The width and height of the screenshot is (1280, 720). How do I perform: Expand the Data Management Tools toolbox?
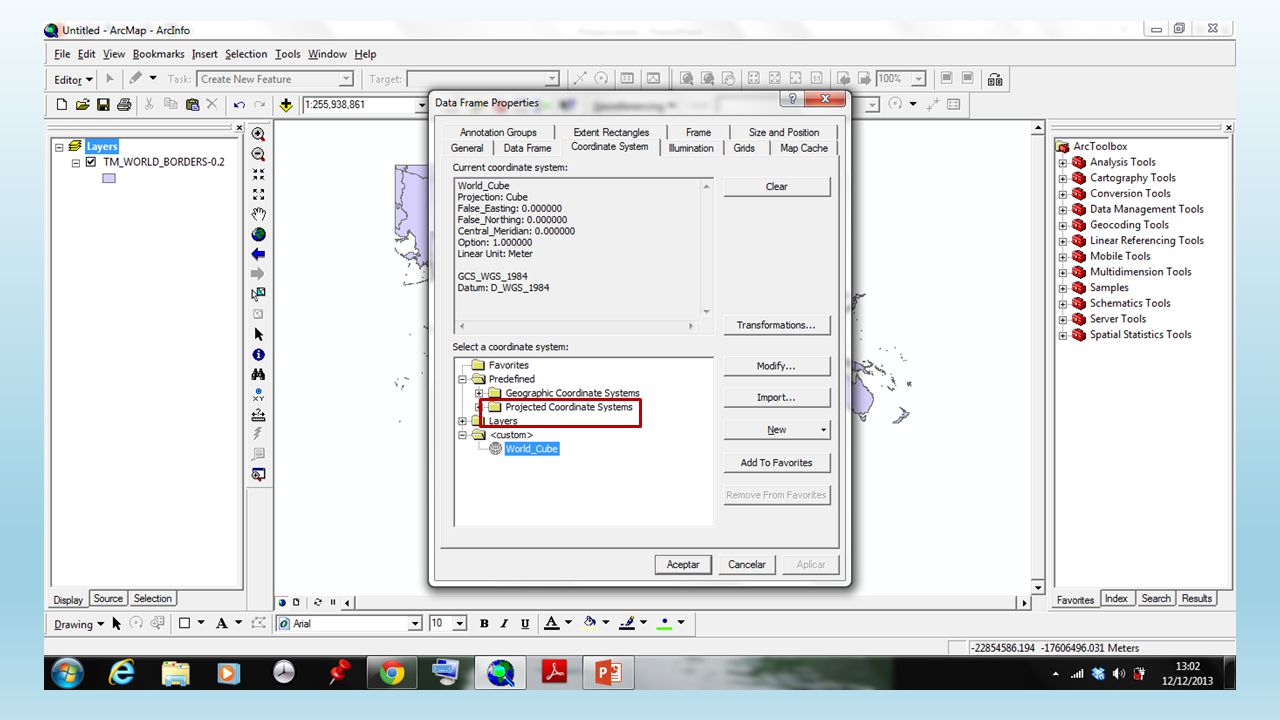click(x=1063, y=209)
